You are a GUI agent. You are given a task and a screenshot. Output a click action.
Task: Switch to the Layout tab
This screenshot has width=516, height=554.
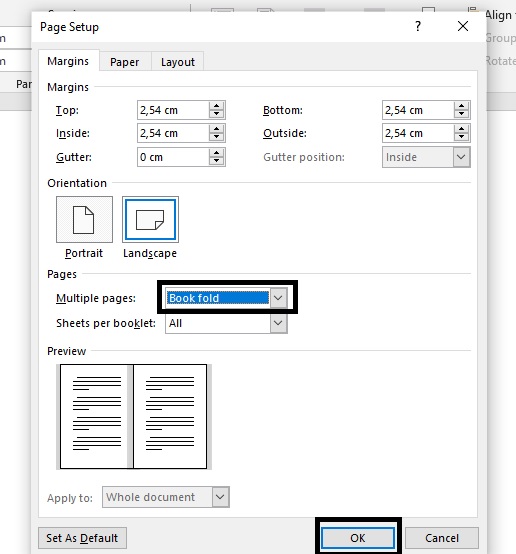177,62
